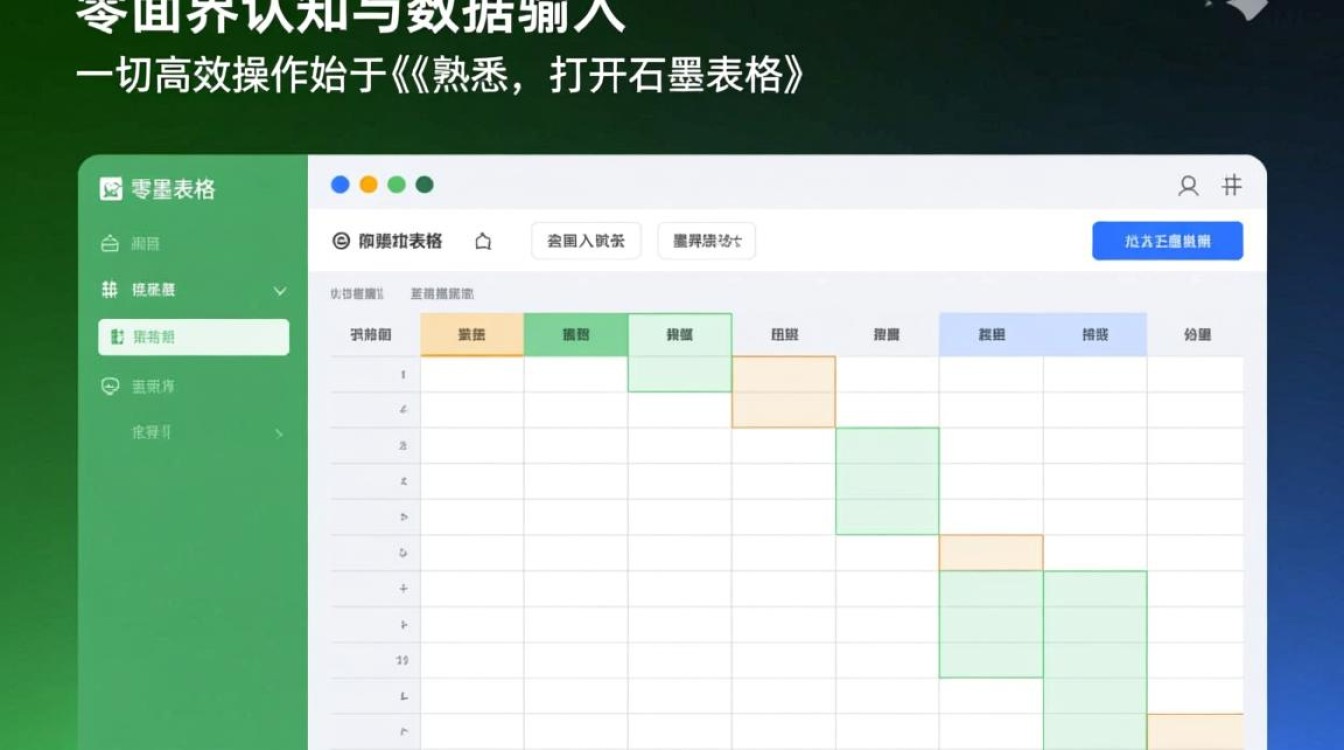1344x750 pixels.
Task: Click the first white toolbar button beside the title
Action: [x=585, y=240]
